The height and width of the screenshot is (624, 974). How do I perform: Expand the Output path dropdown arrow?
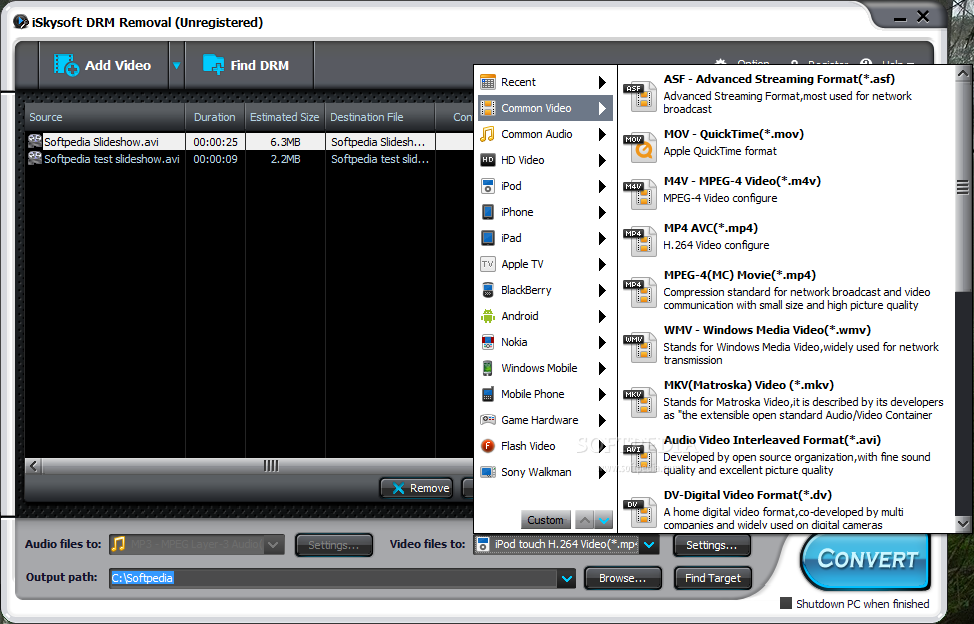[567, 579]
